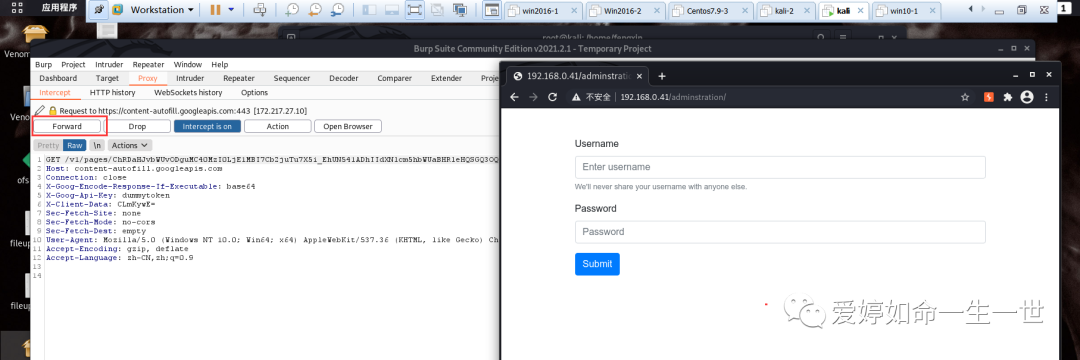Toggle the \n non-printing characters button
This screenshot has height=360, width=1080.
click(97, 145)
